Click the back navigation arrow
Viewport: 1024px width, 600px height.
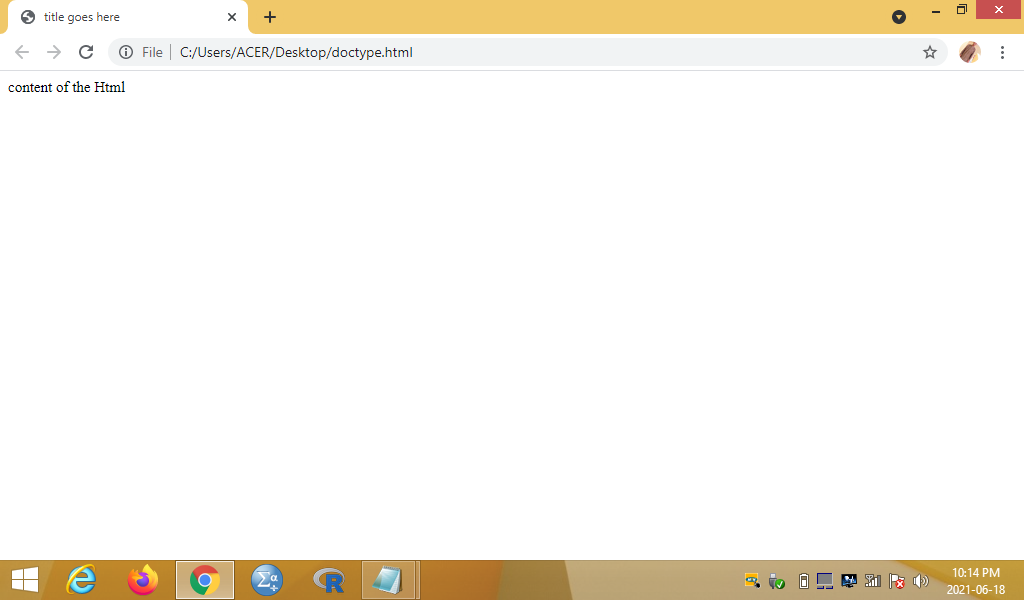pyautogui.click(x=22, y=52)
